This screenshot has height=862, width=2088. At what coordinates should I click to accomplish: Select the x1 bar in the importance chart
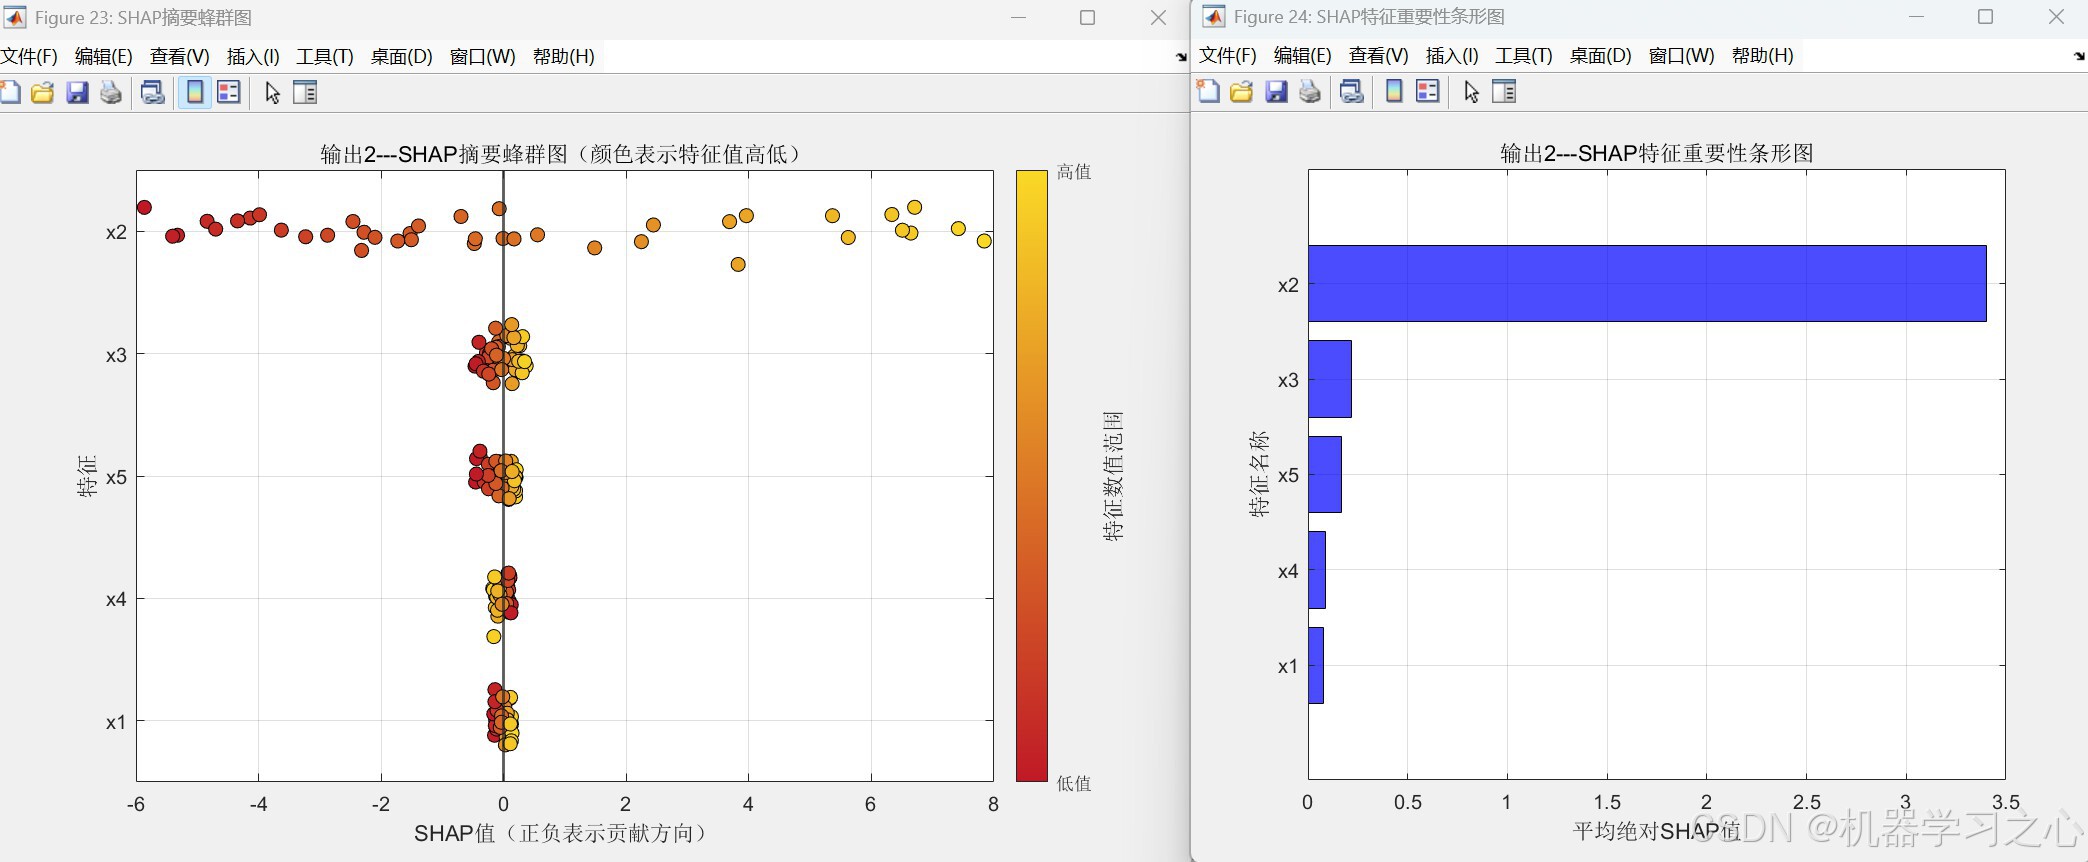click(x=1316, y=665)
